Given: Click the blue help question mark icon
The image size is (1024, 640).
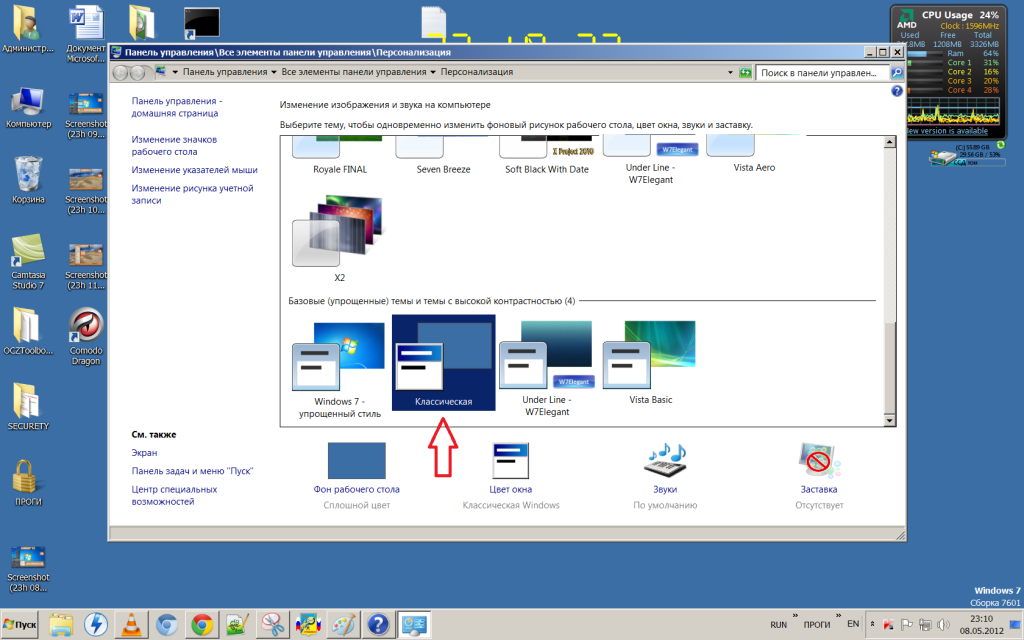Looking at the screenshot, I should coord(897,91).
